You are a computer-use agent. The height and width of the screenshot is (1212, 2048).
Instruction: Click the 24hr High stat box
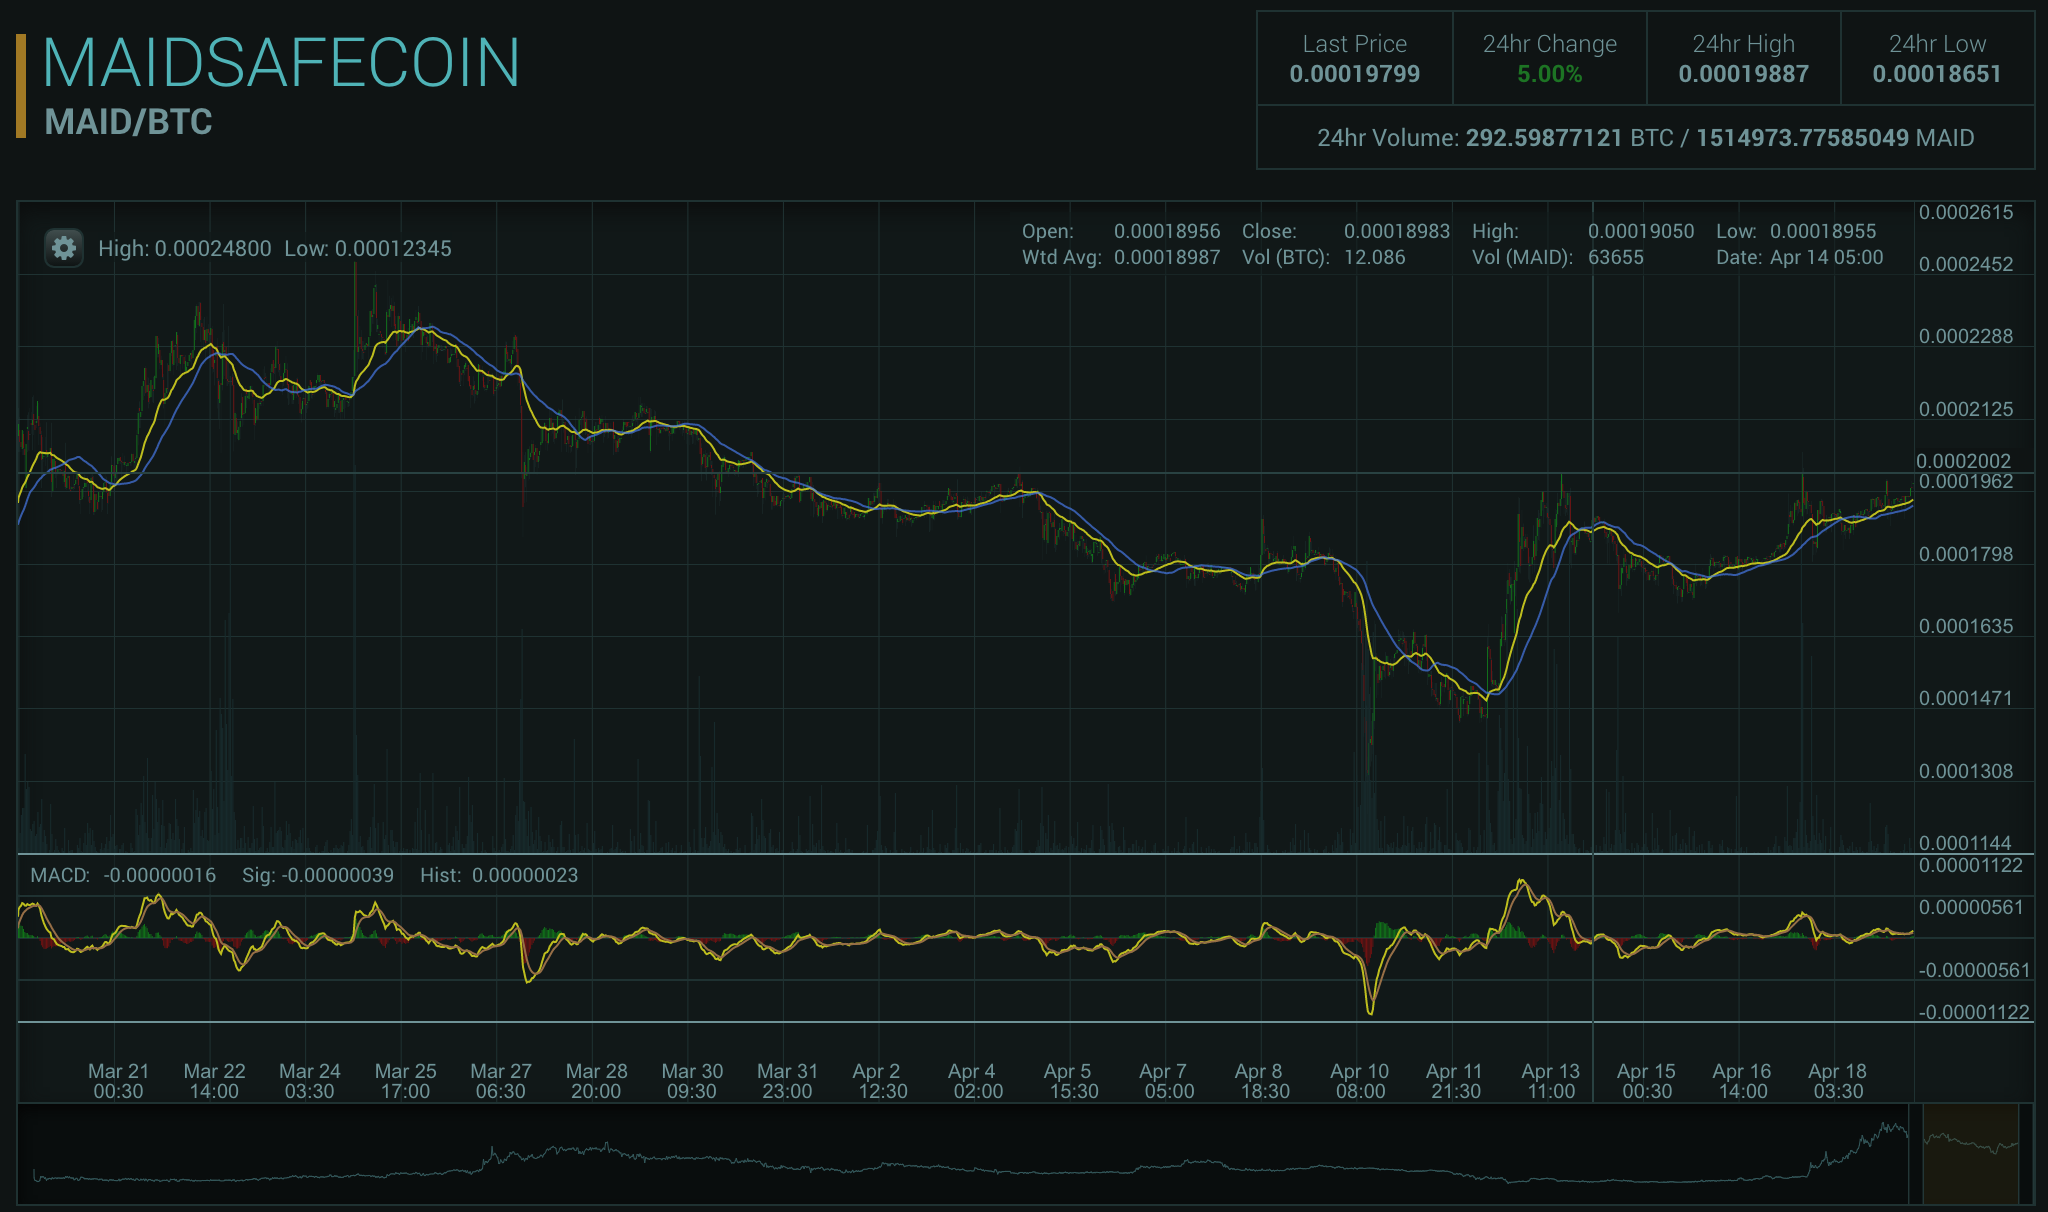coord(1743,58)
